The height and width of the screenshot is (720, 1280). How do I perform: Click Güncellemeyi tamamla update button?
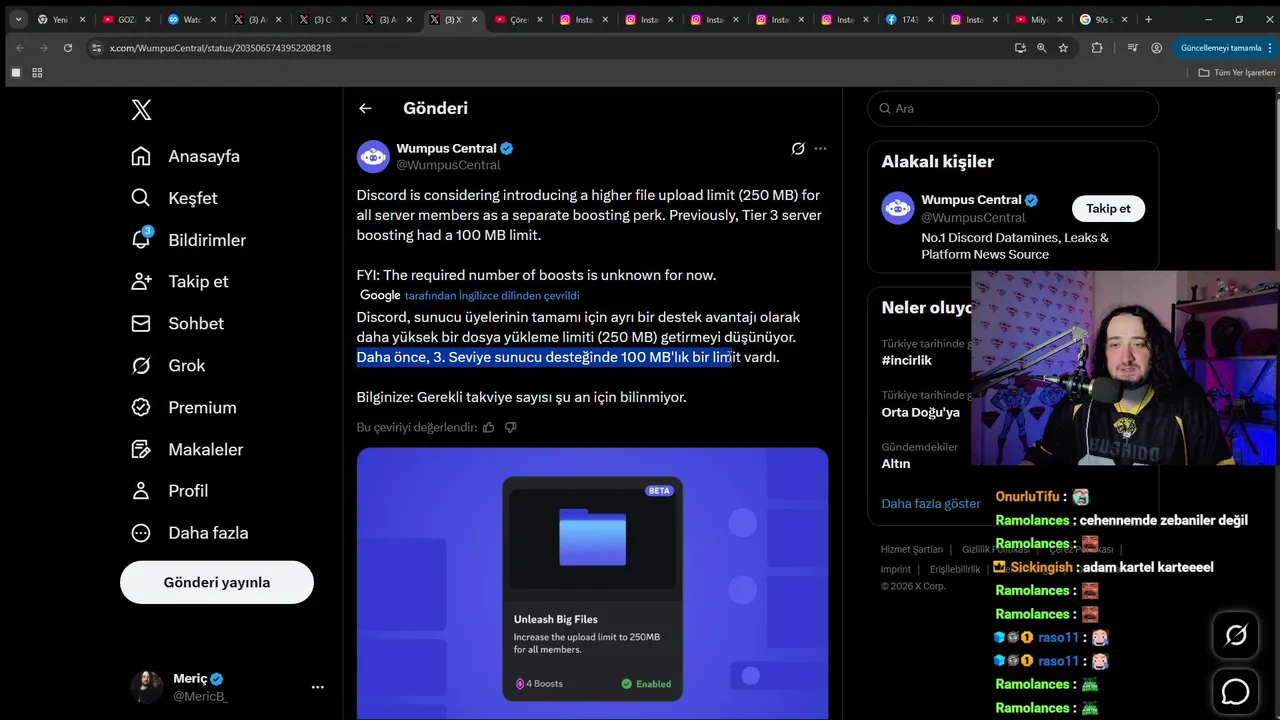1224,47
